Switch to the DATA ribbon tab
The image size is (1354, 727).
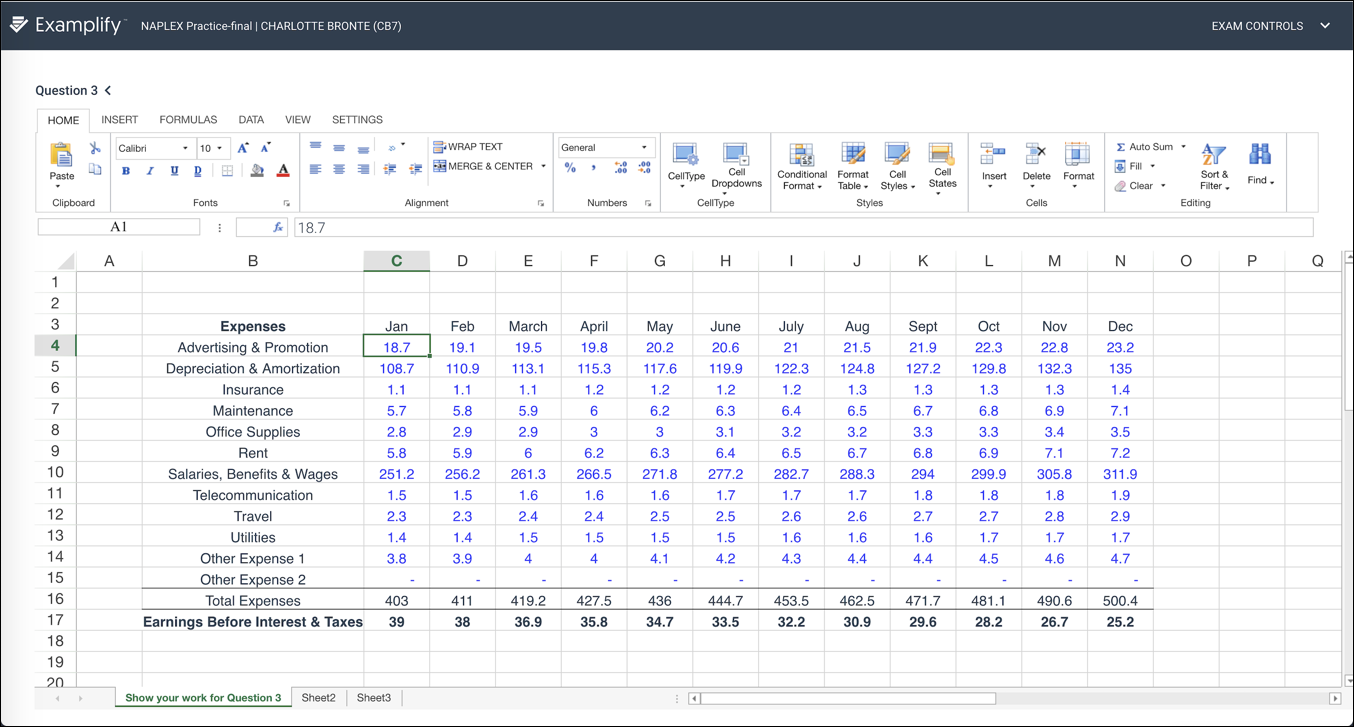point(251,120)
